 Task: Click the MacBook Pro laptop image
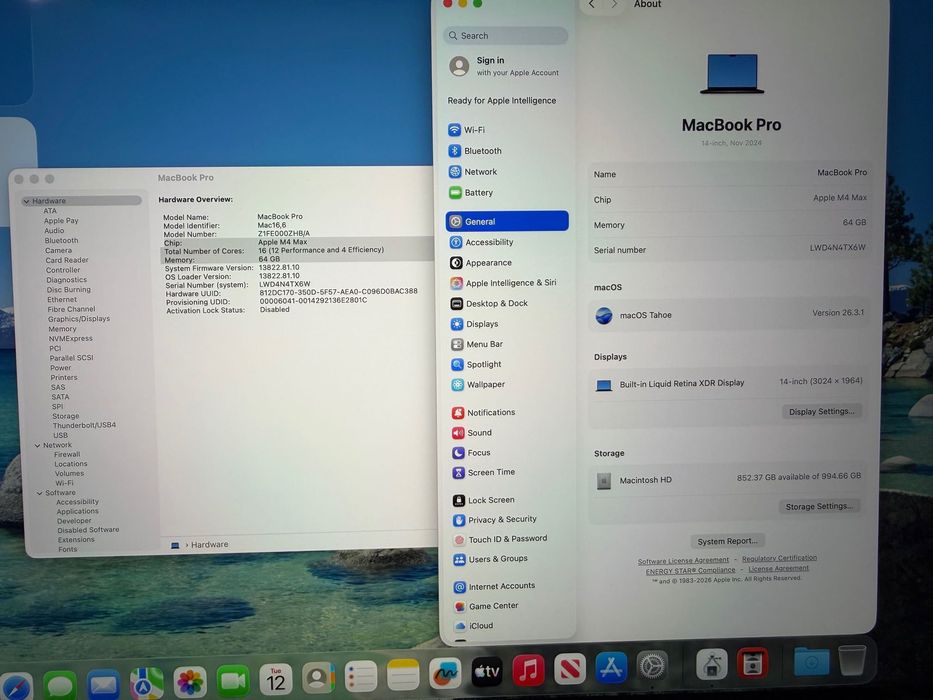(x=732, y=74)
